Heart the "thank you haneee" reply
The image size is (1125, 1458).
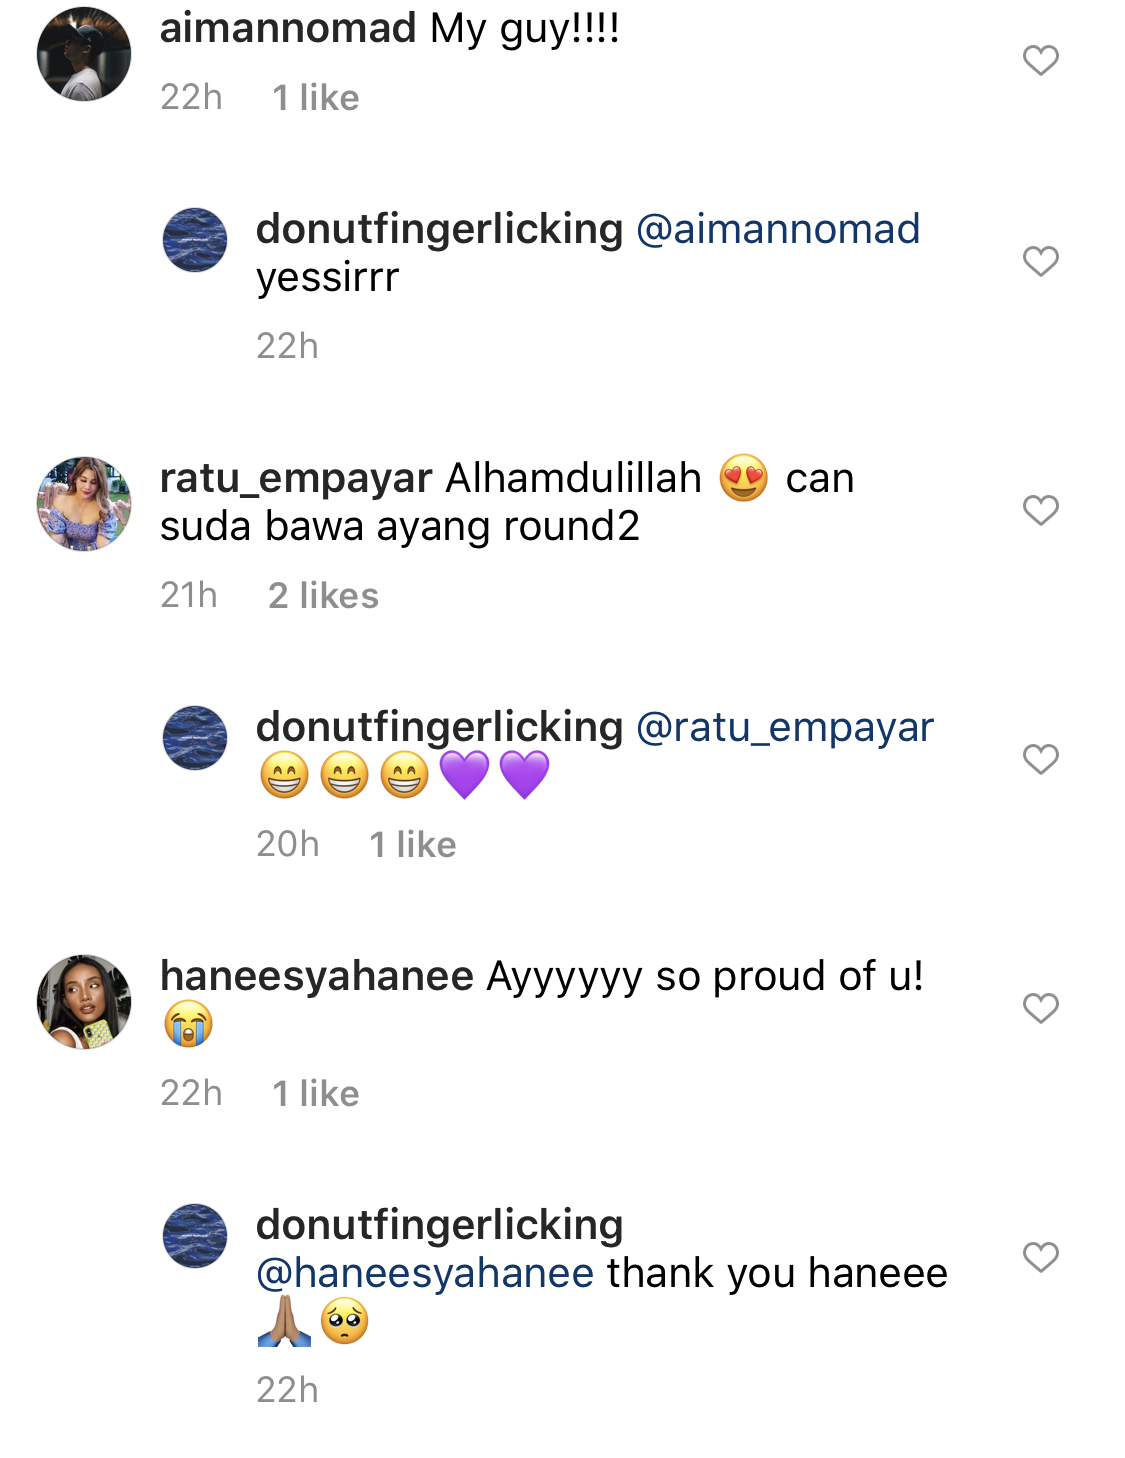coord(1040,1257)
